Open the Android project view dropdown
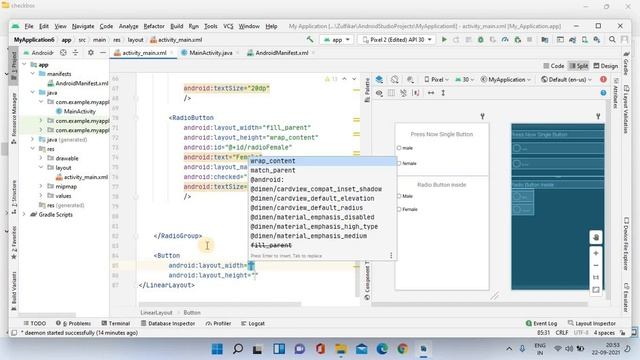Image resolution: width=640 pixels, height=360 pixels. tap(39, 53)
